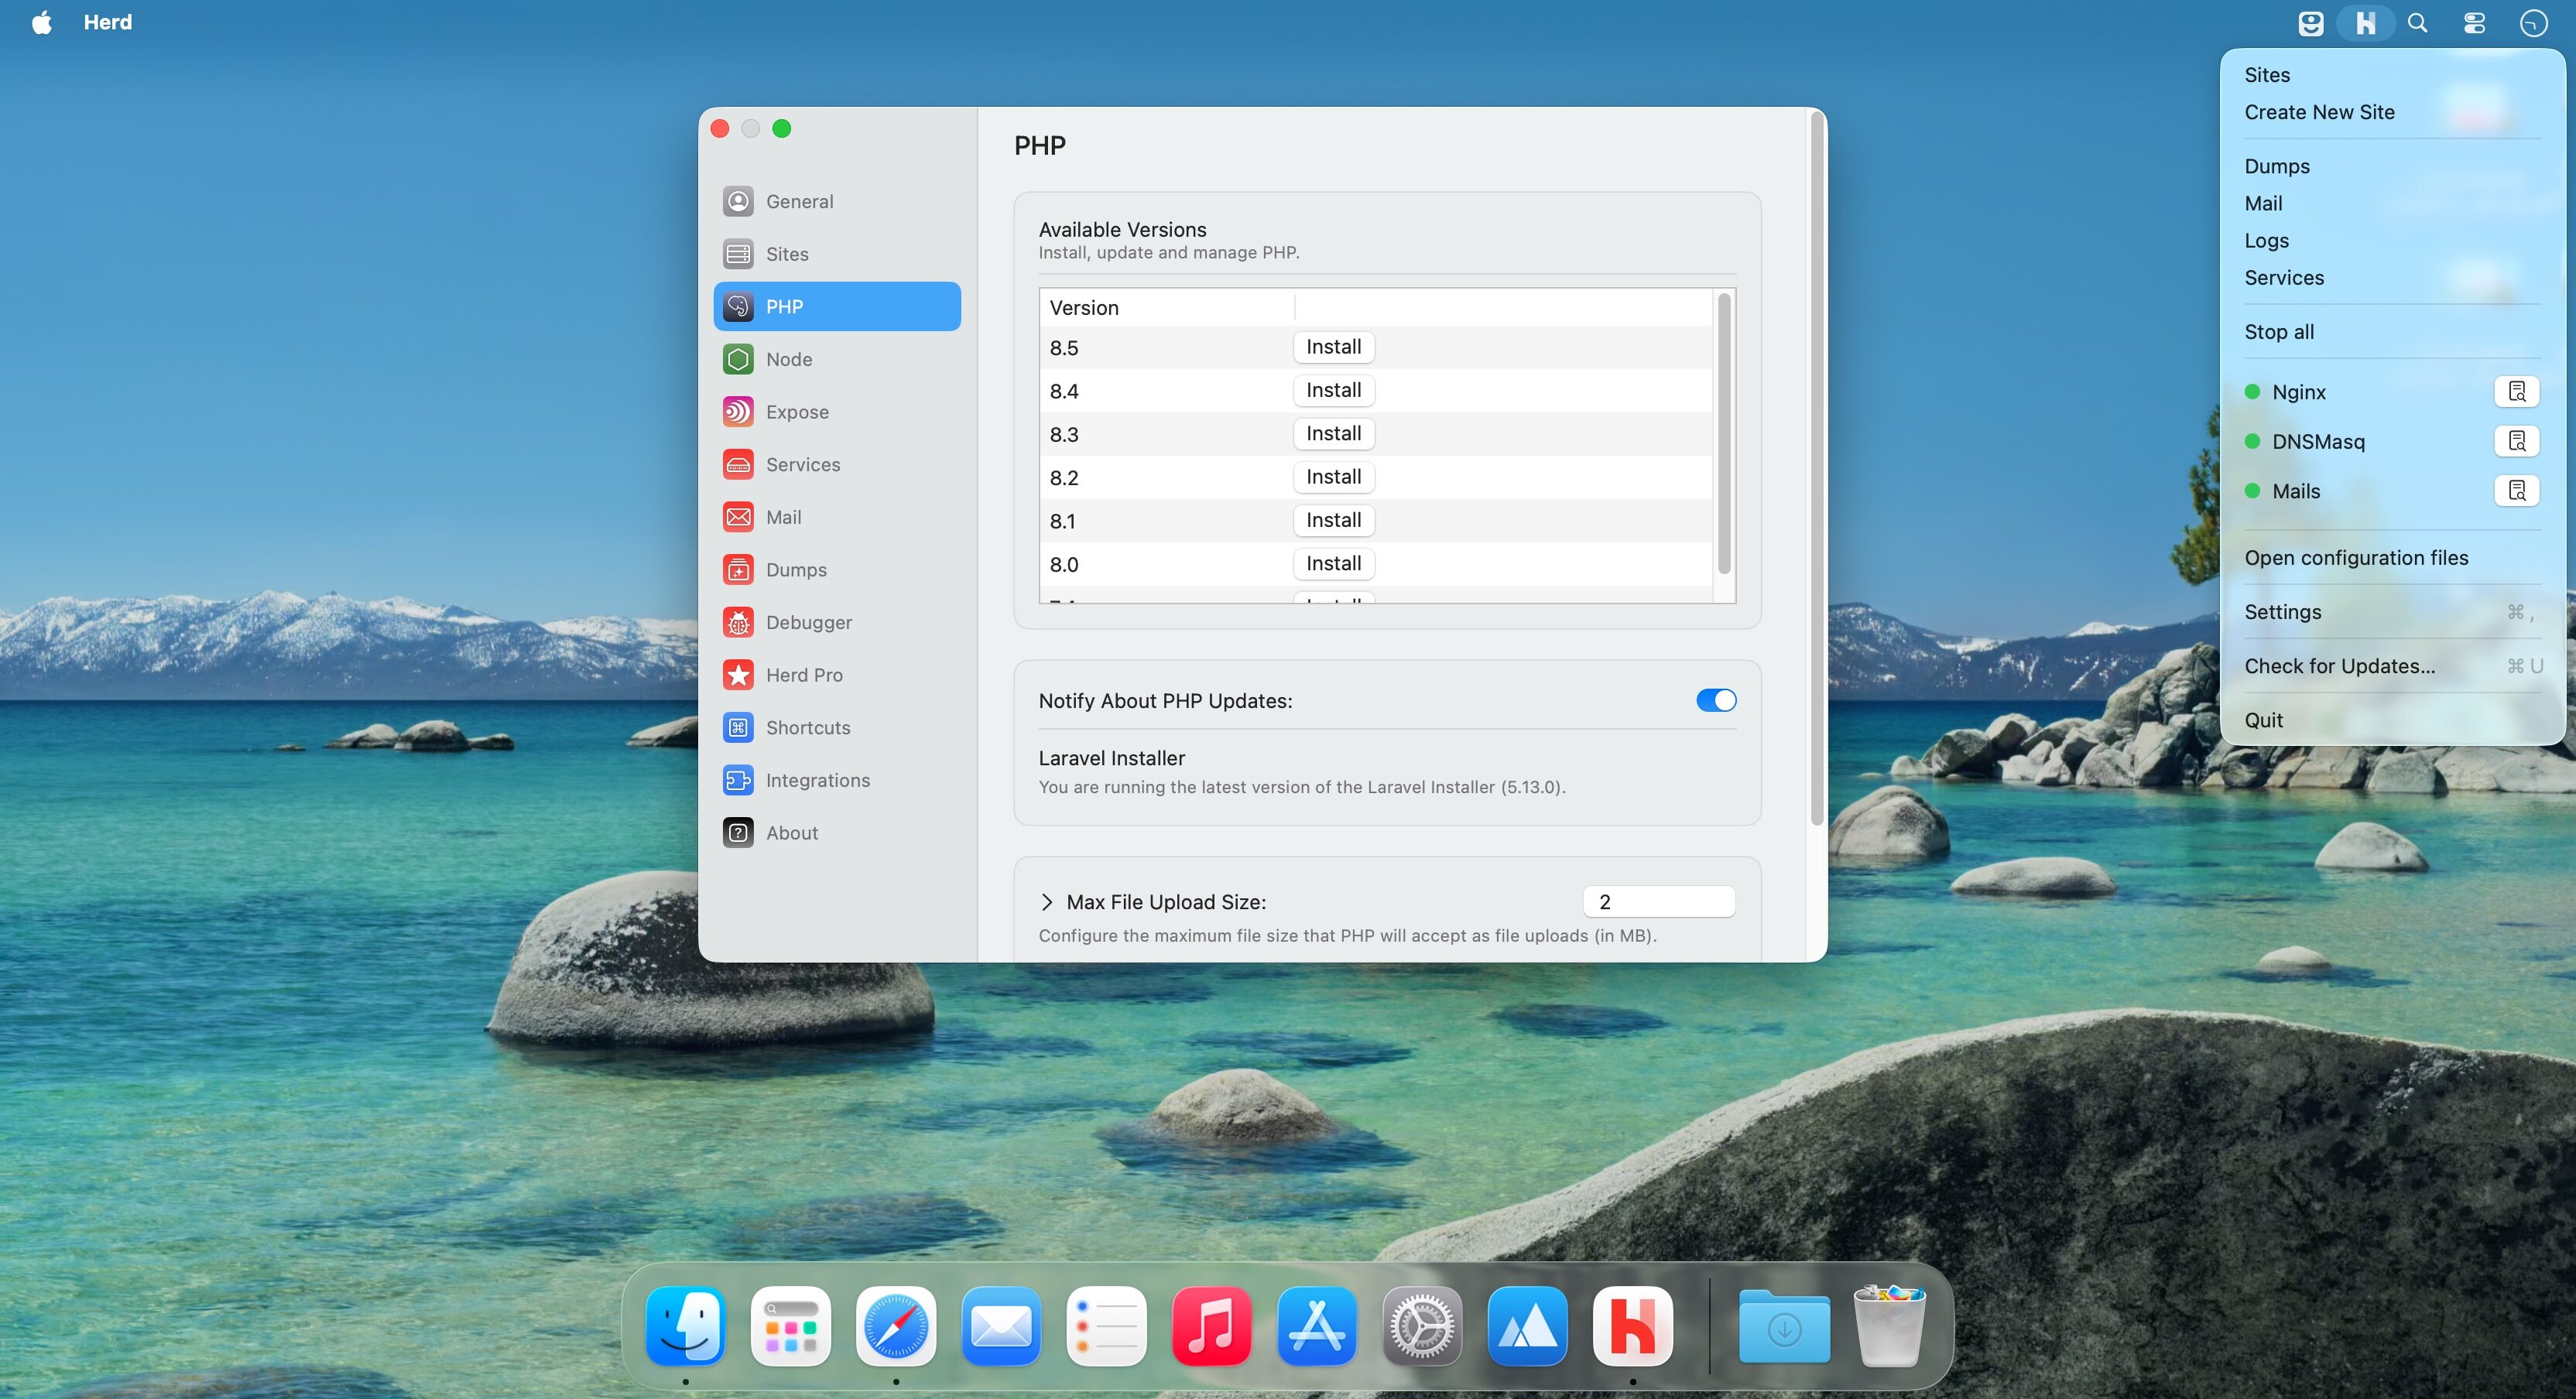The height and width of the screenshot is (1399, 2576).
Task: Open DNSMasq log viewer icon
Action: point(2516,441)
